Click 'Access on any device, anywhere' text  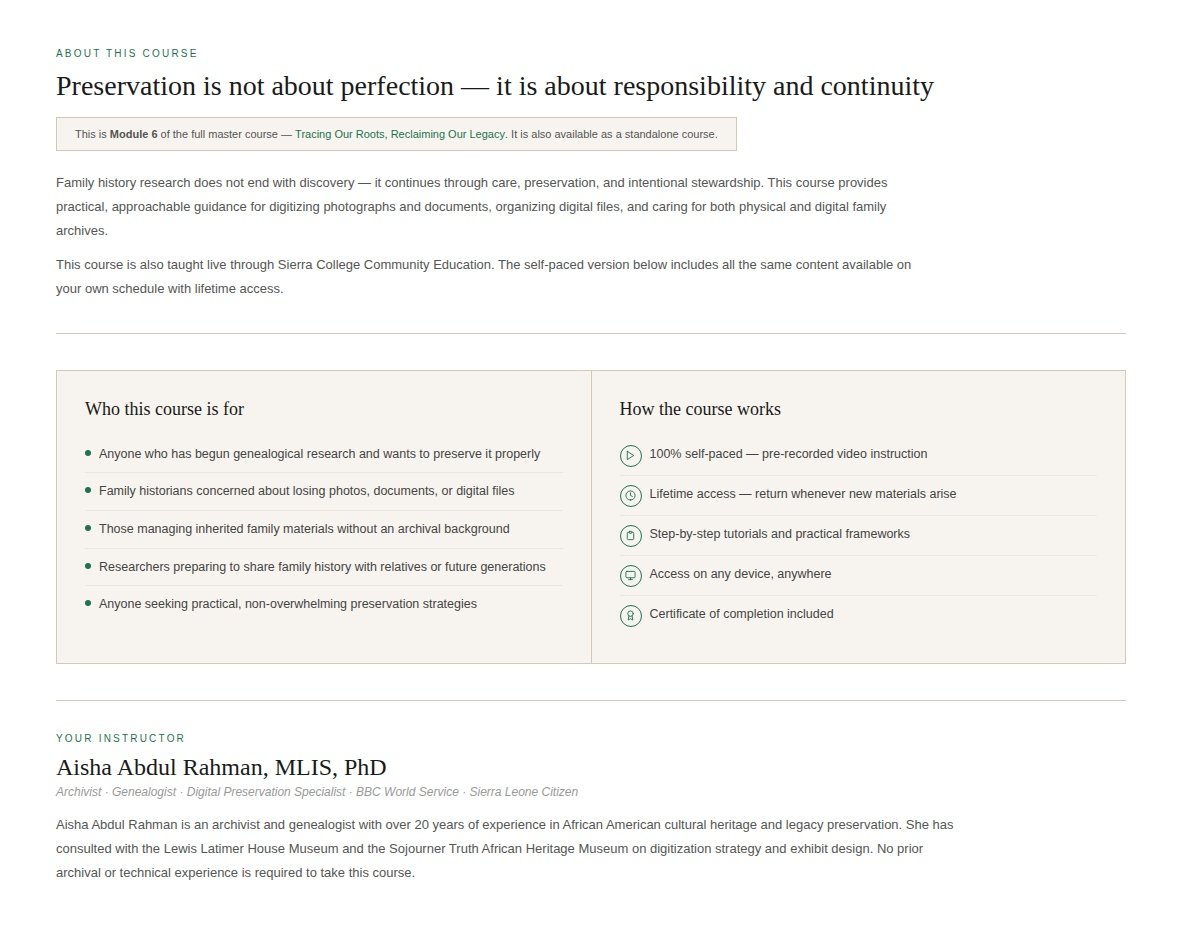click(740, 574)
